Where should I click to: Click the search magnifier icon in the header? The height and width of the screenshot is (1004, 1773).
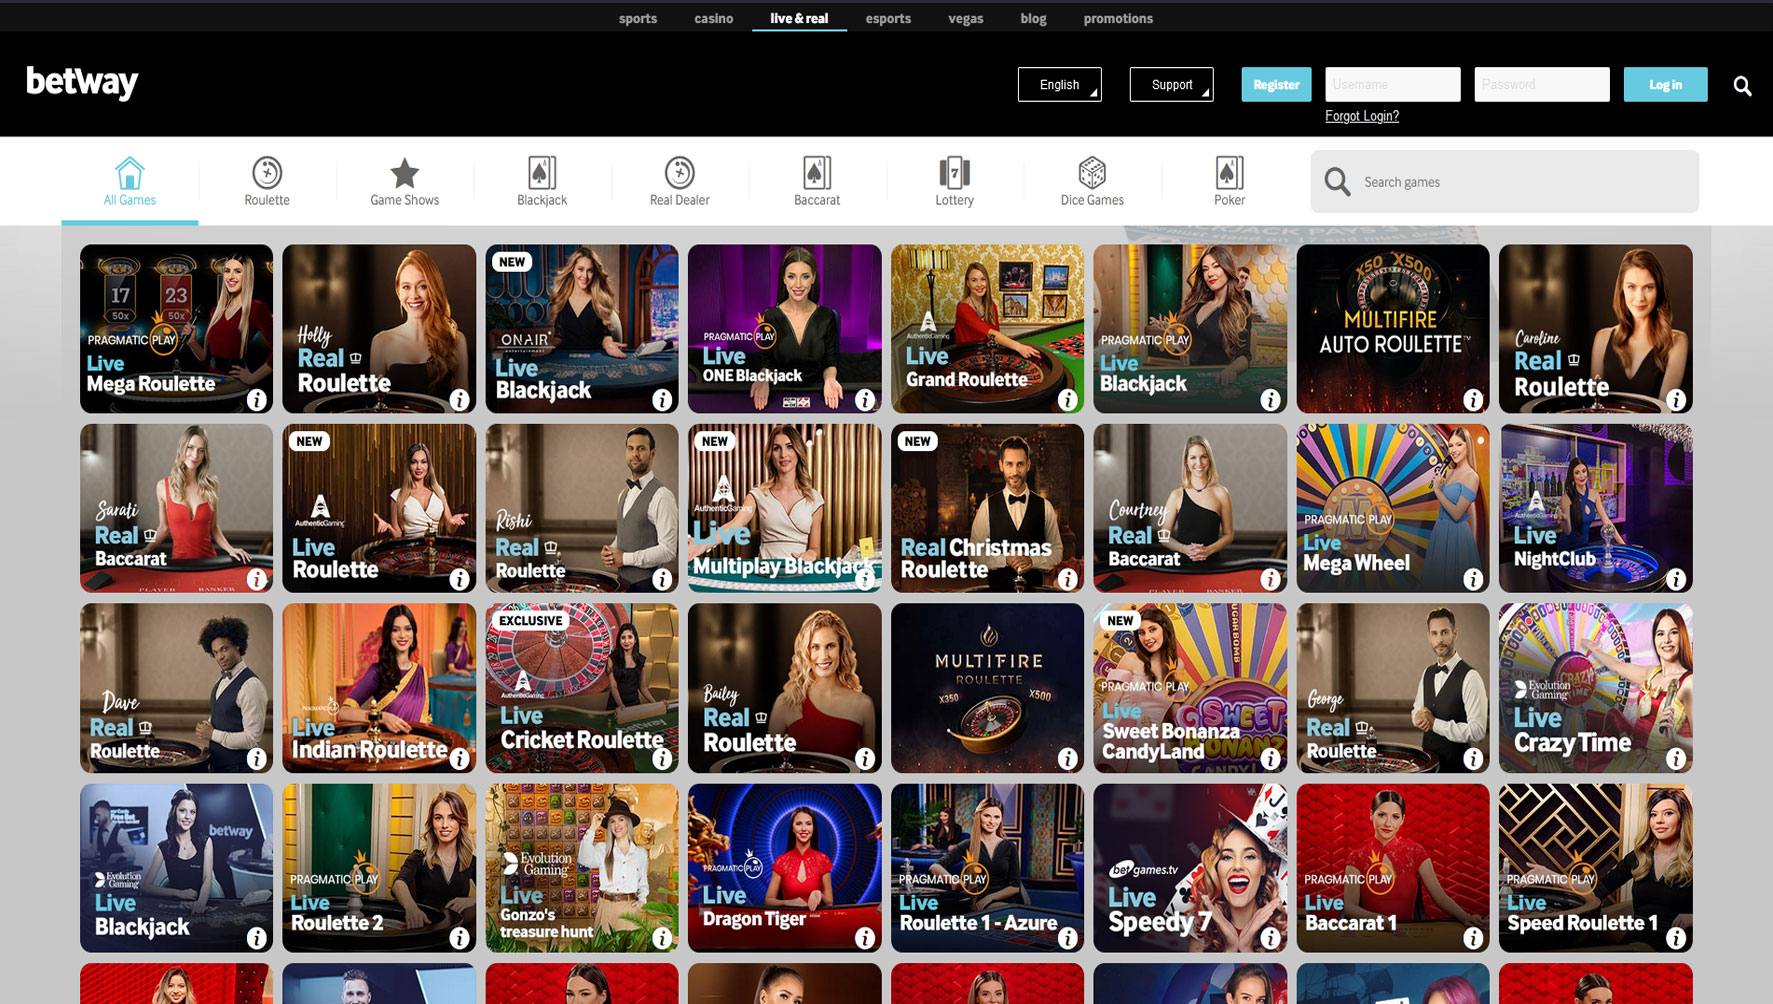(1742, 85)
